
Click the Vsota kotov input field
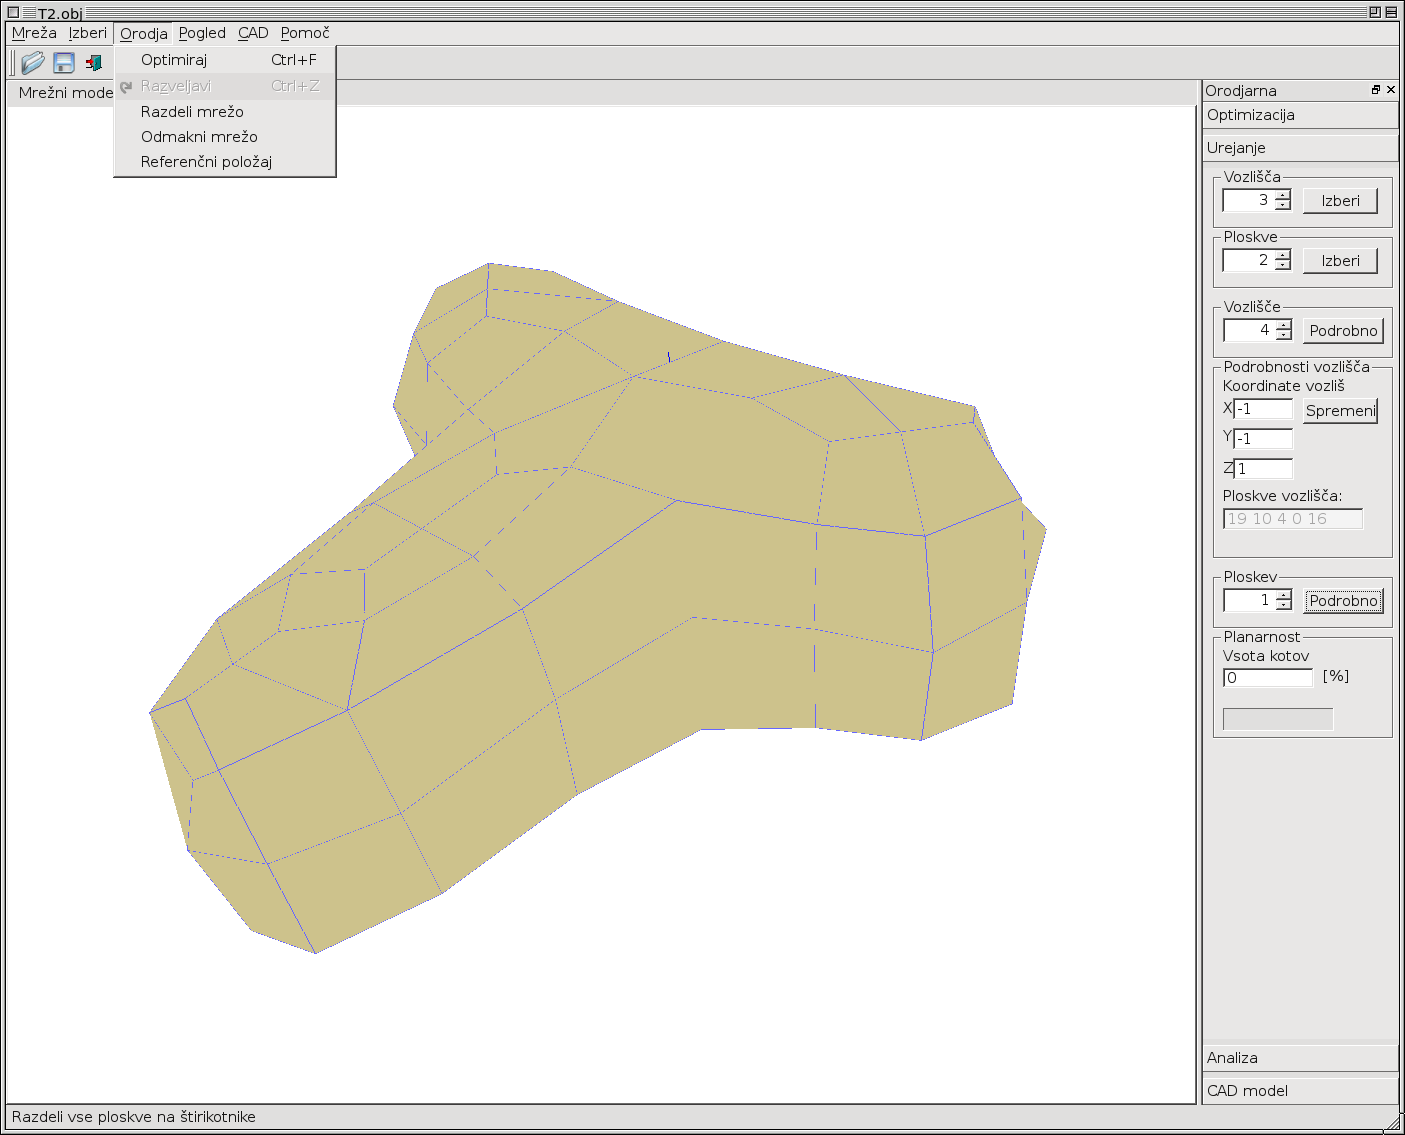[1267, 678]
